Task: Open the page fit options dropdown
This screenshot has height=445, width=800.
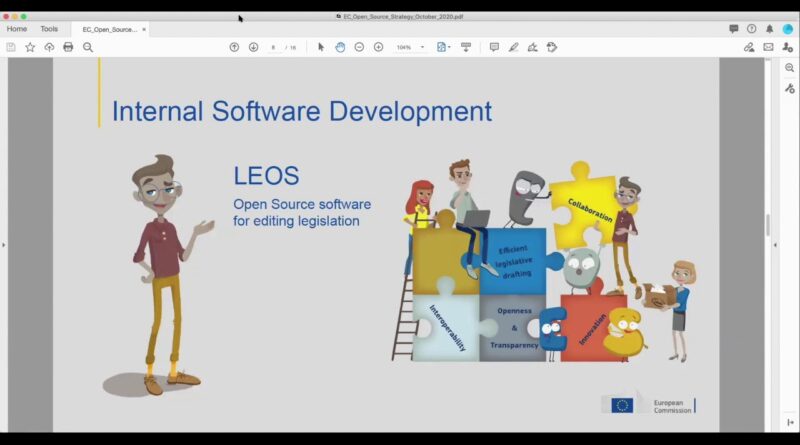Action: click(x=443, y=47)
